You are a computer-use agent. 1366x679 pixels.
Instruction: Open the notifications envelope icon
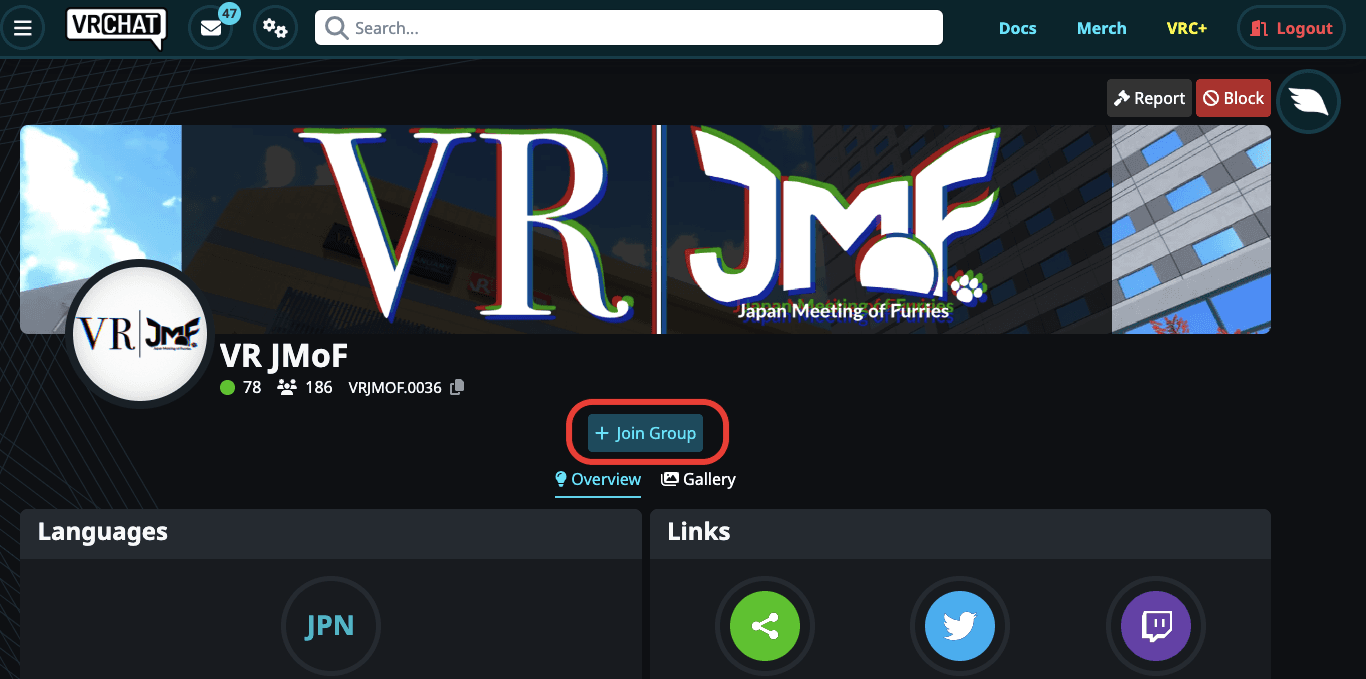pos(210,27)
